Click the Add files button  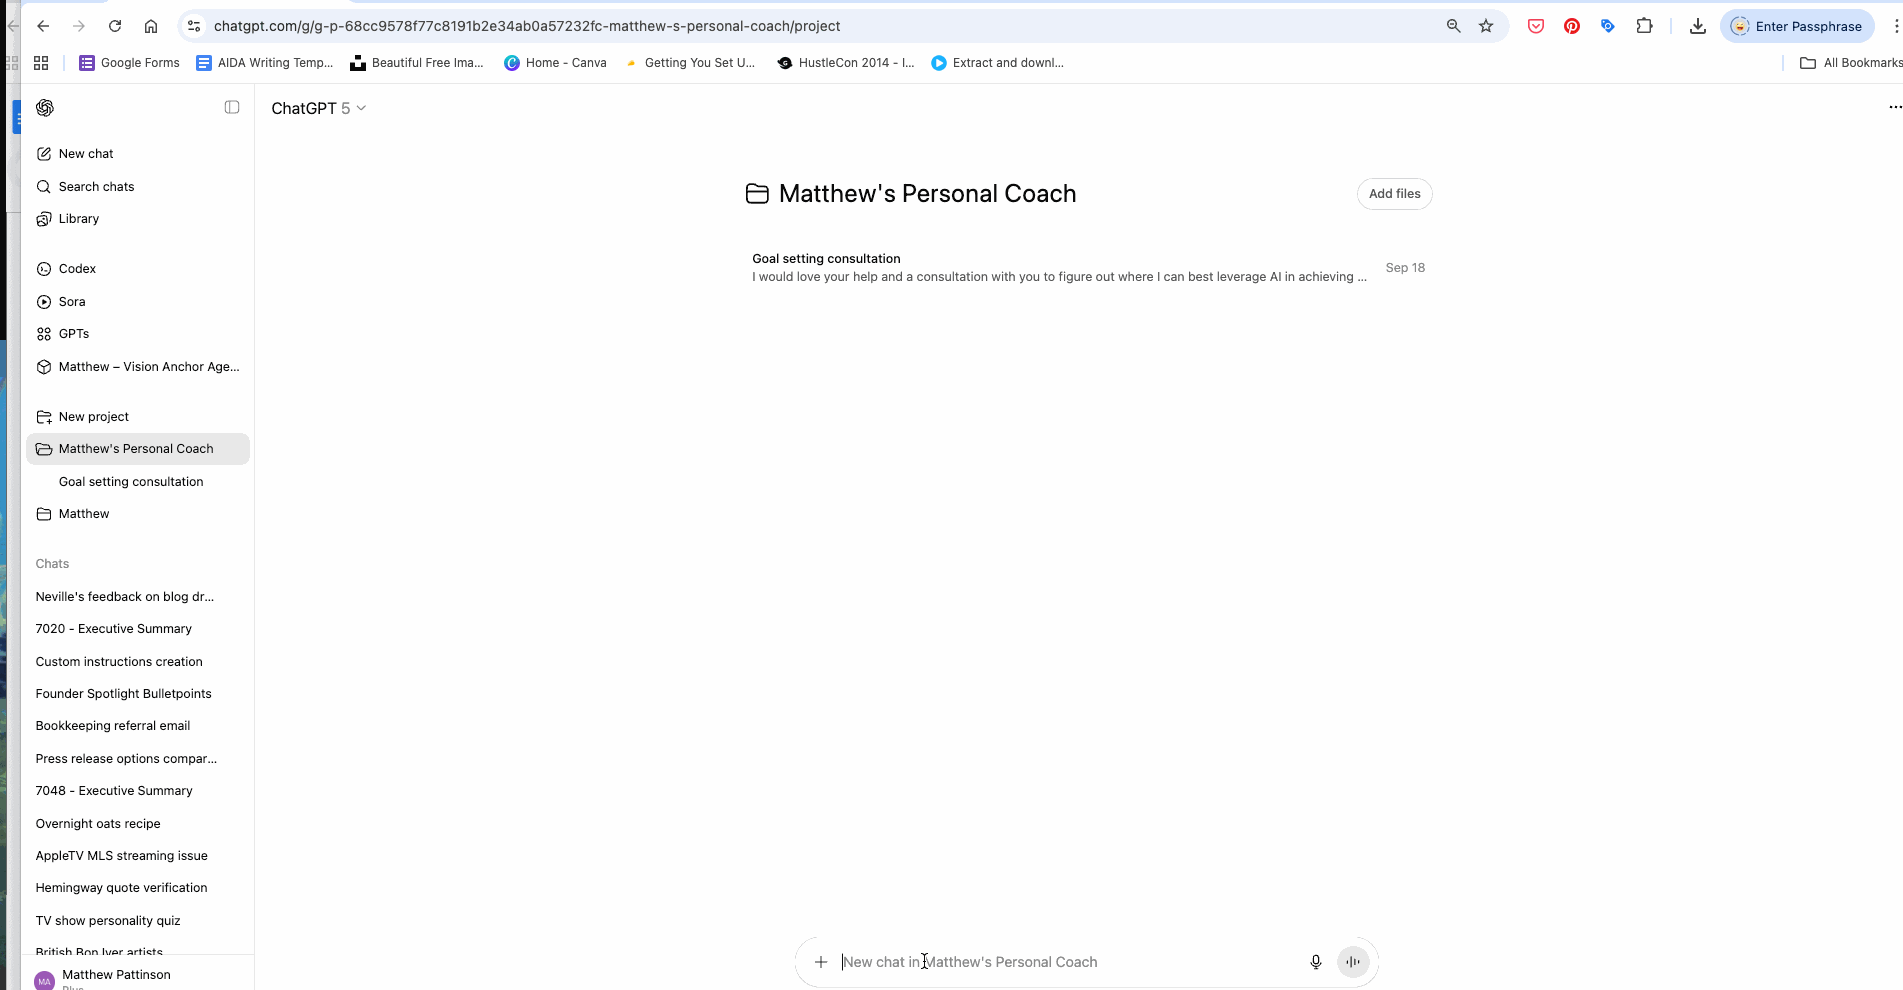click(1394, 194)
